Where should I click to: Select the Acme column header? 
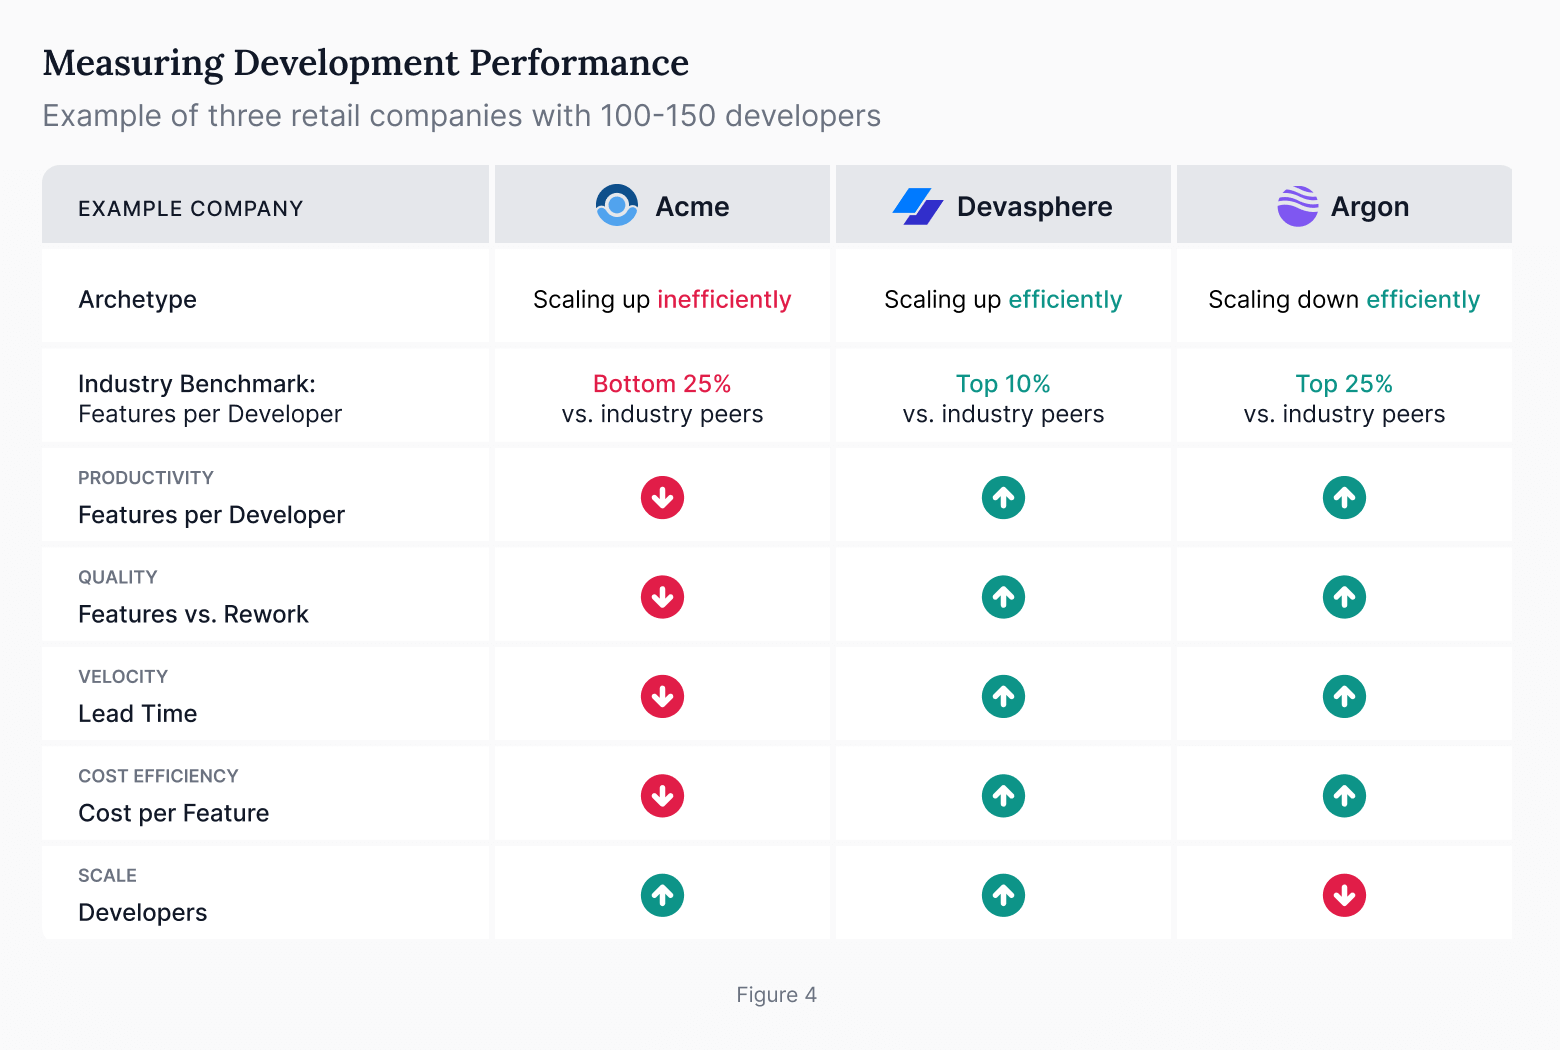pyautogui.click(x=662, y=205)
